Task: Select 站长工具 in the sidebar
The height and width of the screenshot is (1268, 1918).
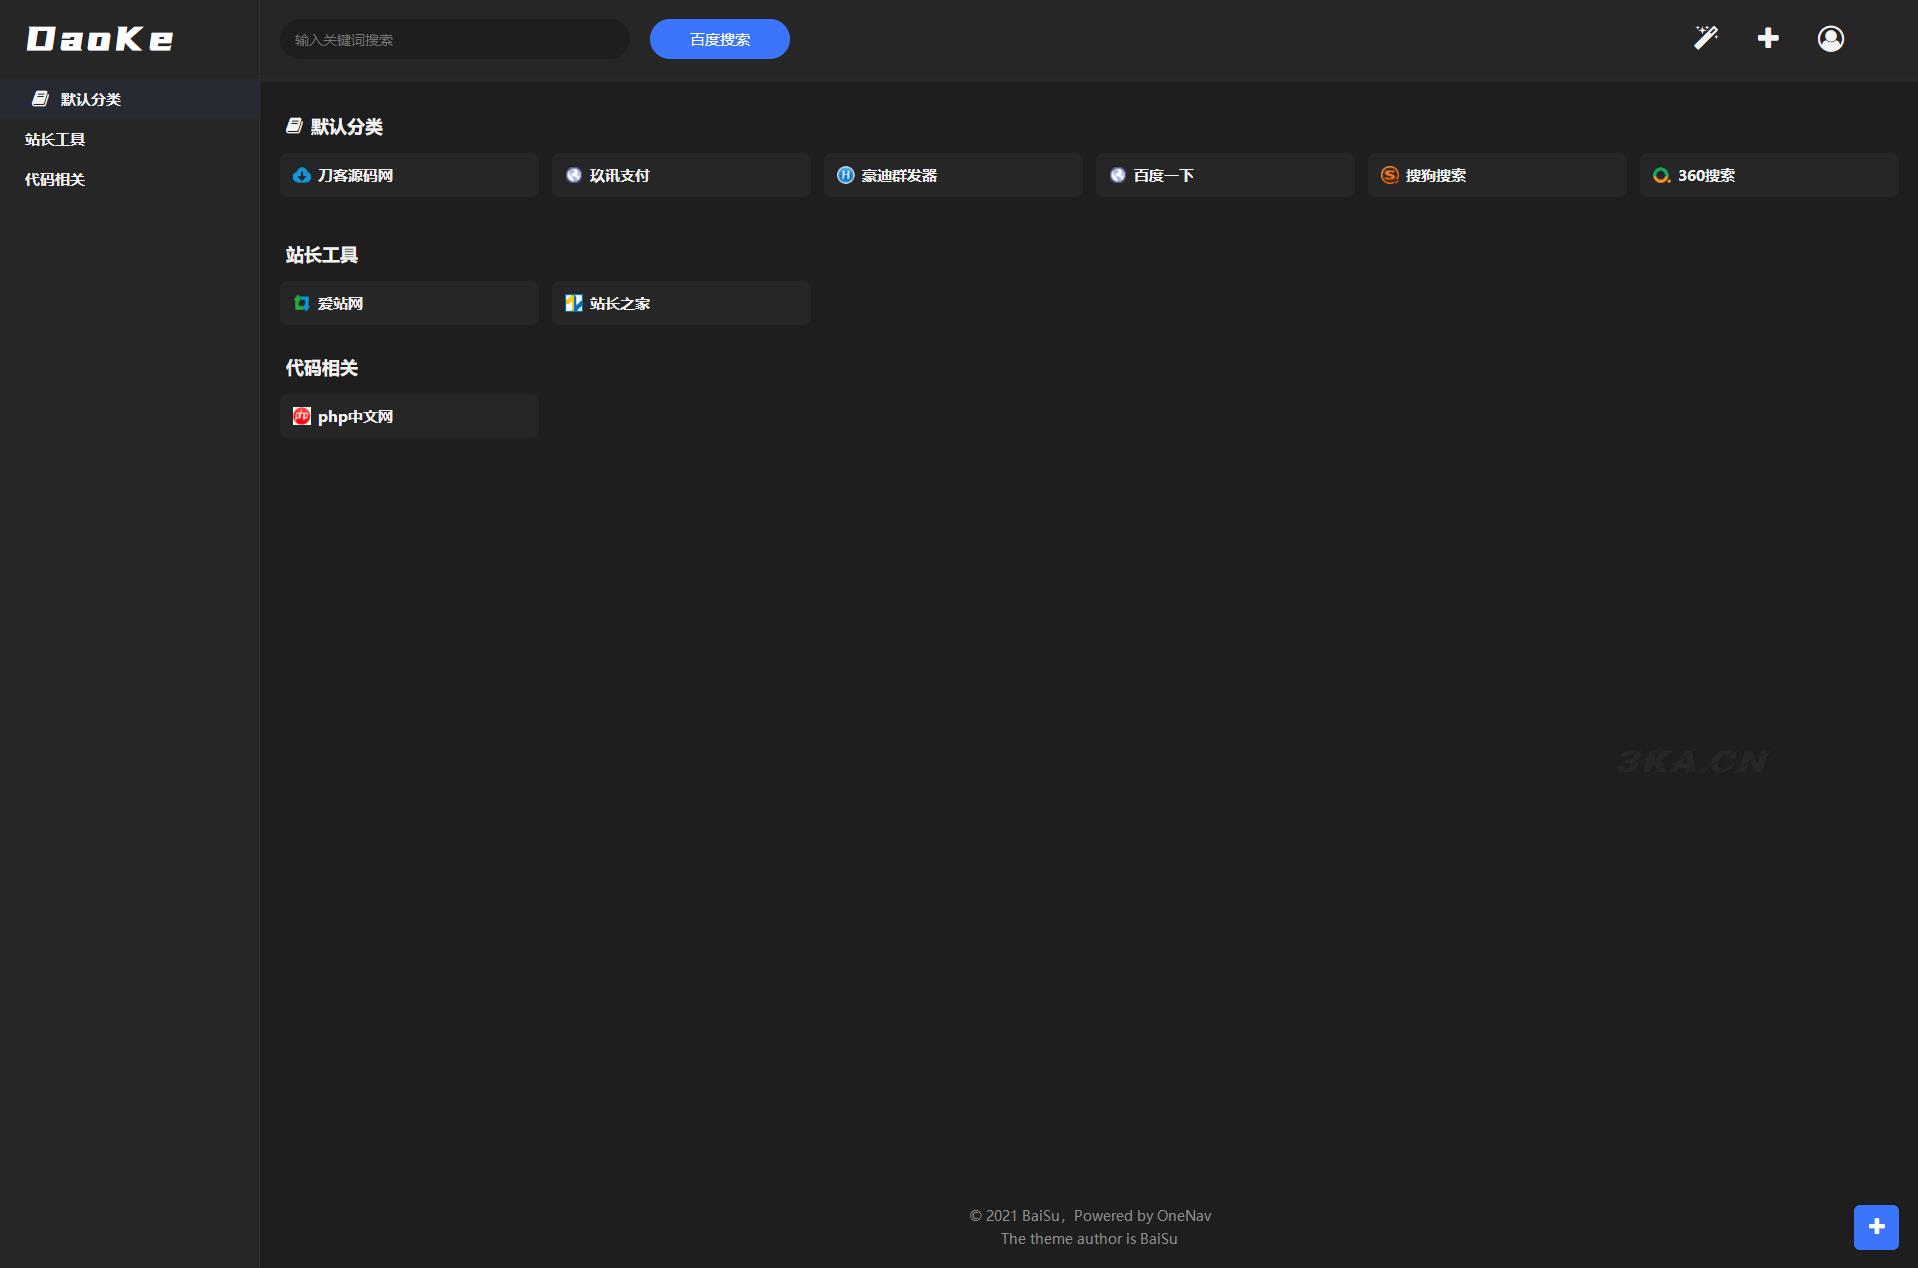Action: click(130, 139)
